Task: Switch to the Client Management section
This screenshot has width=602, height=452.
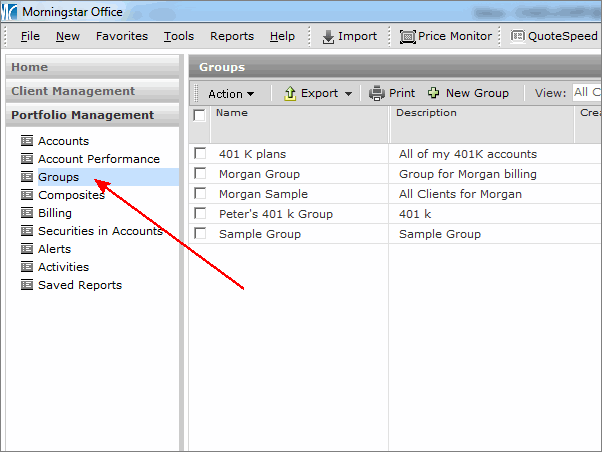Action: tap(73, 91)
